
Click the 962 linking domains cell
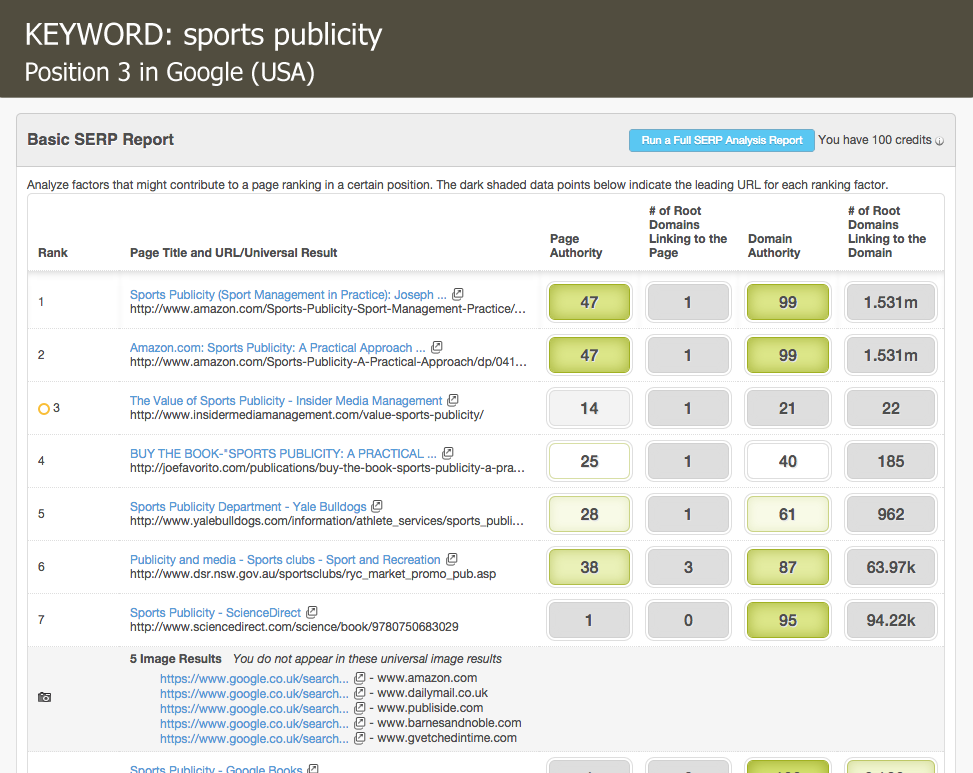[x=890, y=514]
